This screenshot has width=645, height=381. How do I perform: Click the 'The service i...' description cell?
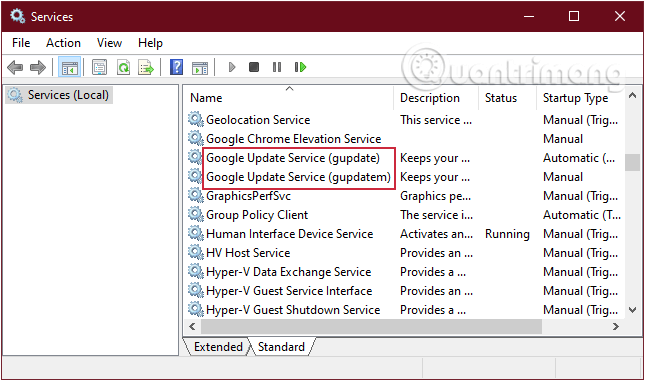click(436, 215)
